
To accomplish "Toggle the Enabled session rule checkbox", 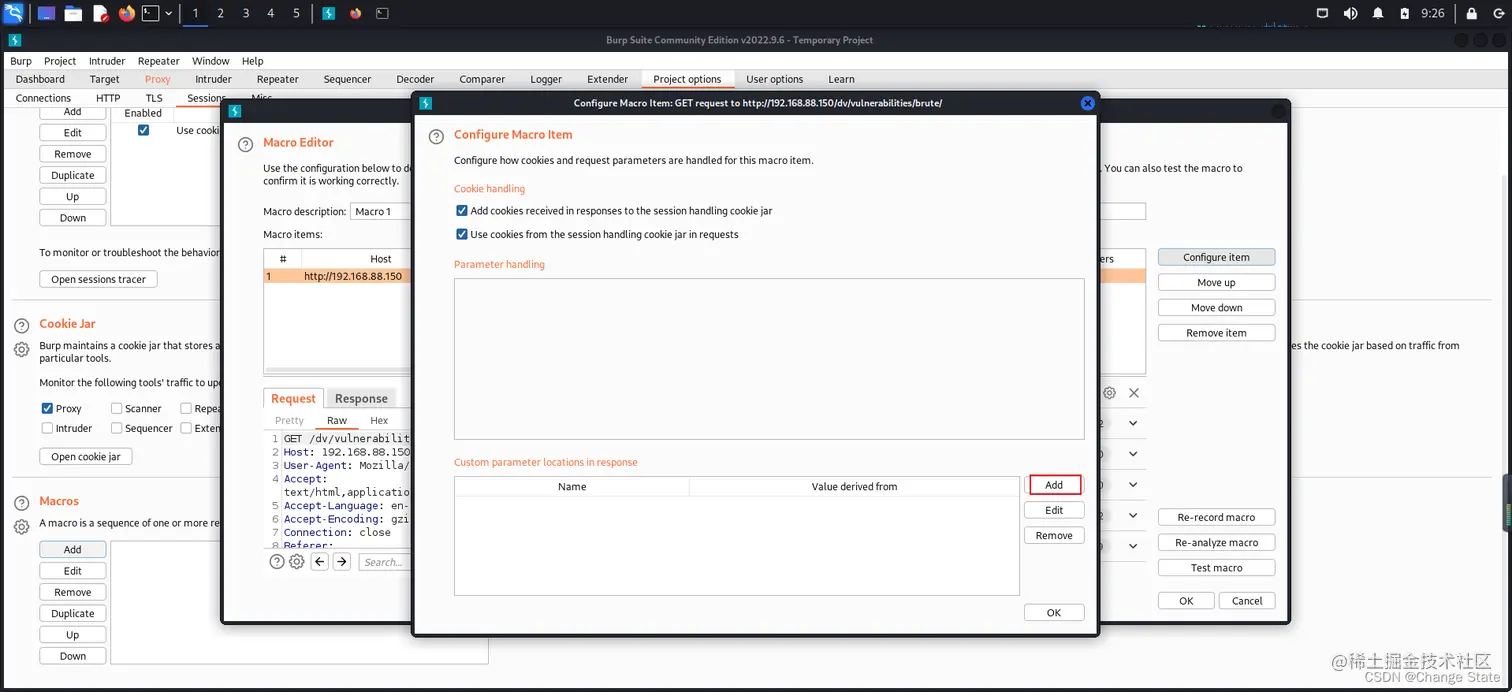I will (143, 130).
